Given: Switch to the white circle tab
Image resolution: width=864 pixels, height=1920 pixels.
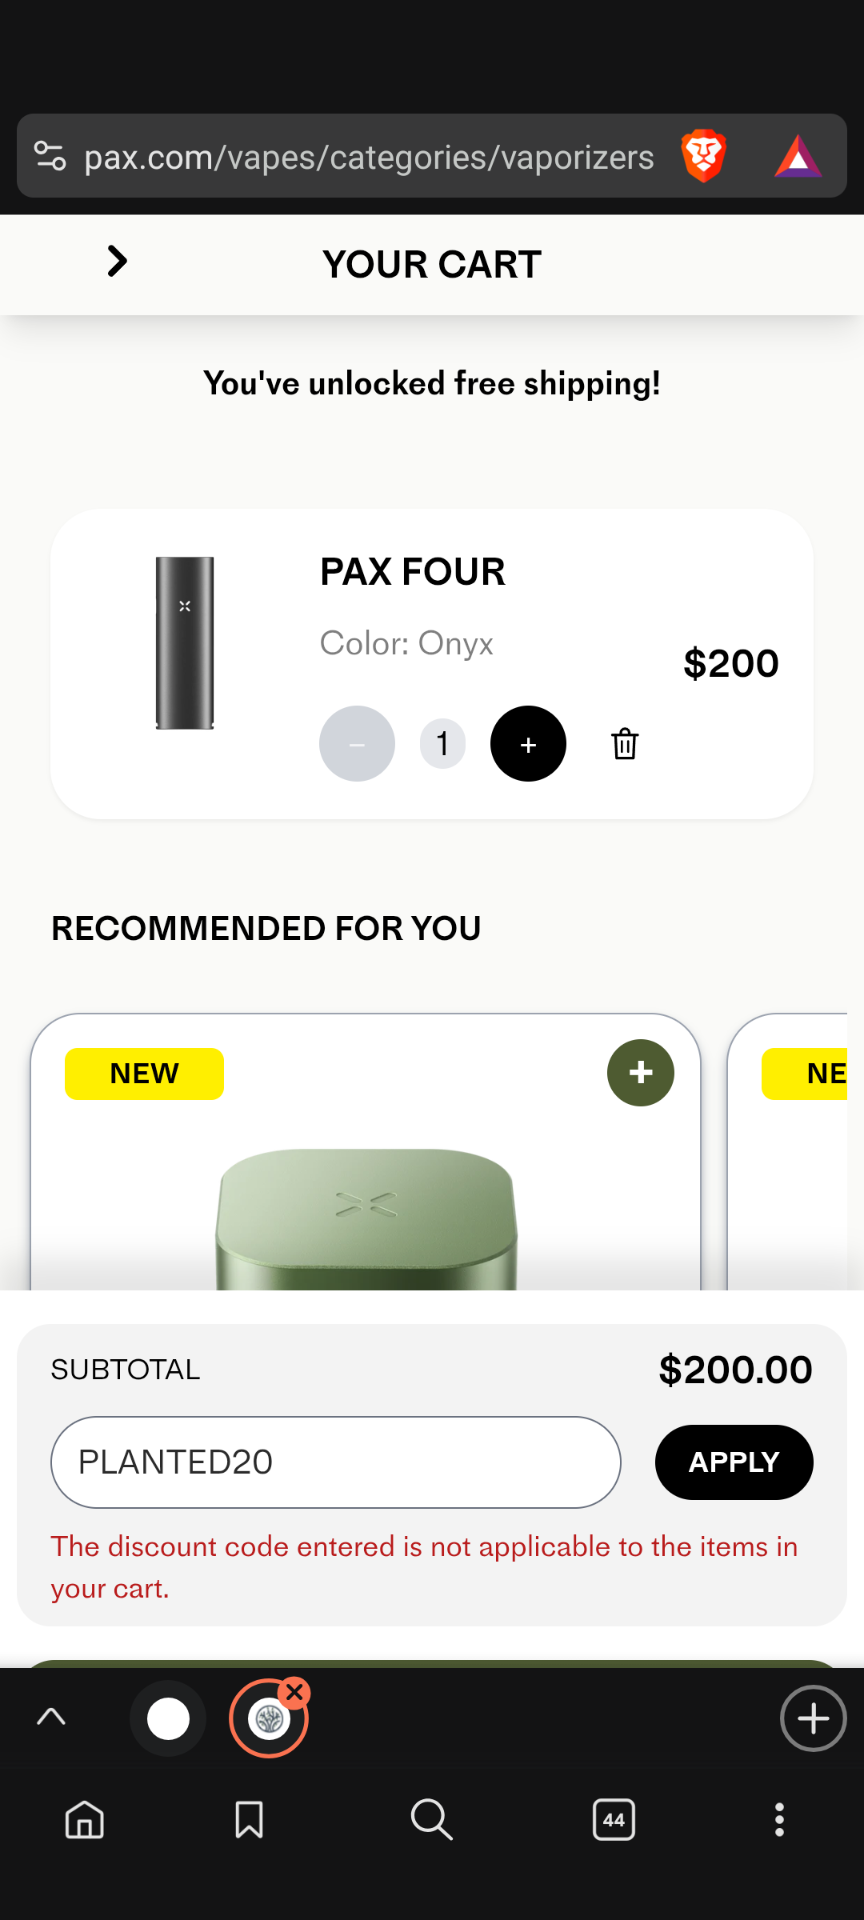Looking at the screenshot, I should [x=168, y=1719].
